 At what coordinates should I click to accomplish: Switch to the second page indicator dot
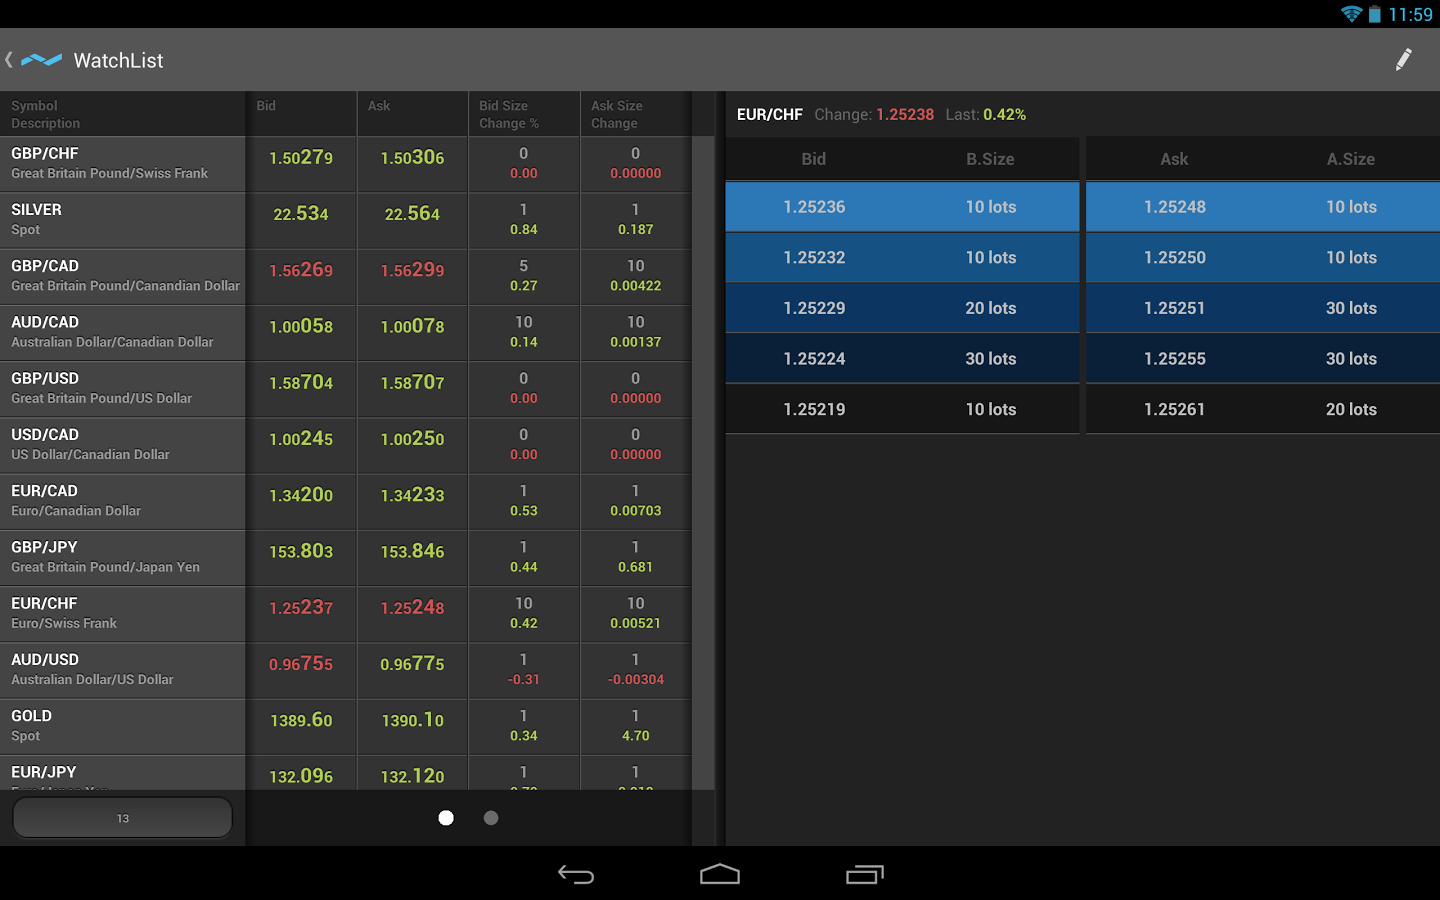click(491, 818)
